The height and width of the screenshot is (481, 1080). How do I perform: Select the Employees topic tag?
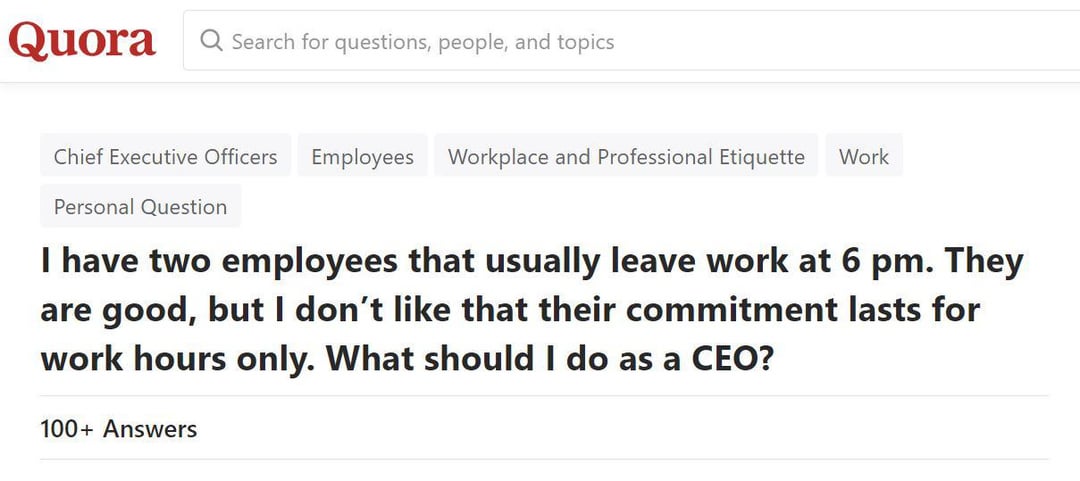(x=362, y=157)
